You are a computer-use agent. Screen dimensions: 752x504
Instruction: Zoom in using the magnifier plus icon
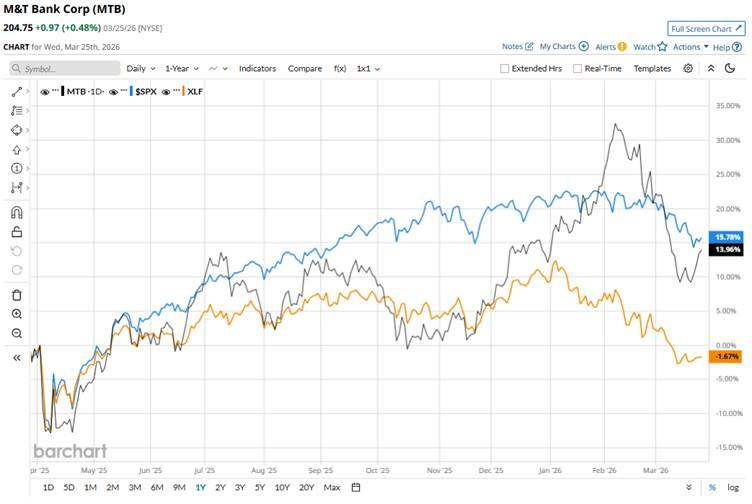[17, 314]
